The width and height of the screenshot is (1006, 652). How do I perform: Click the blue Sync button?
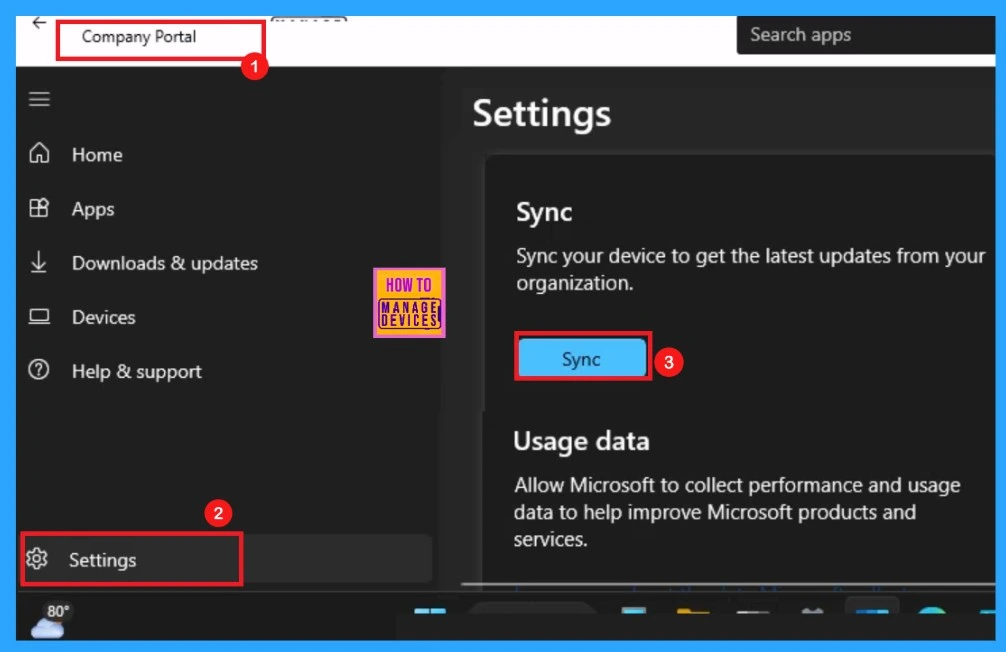pos(582,358)
